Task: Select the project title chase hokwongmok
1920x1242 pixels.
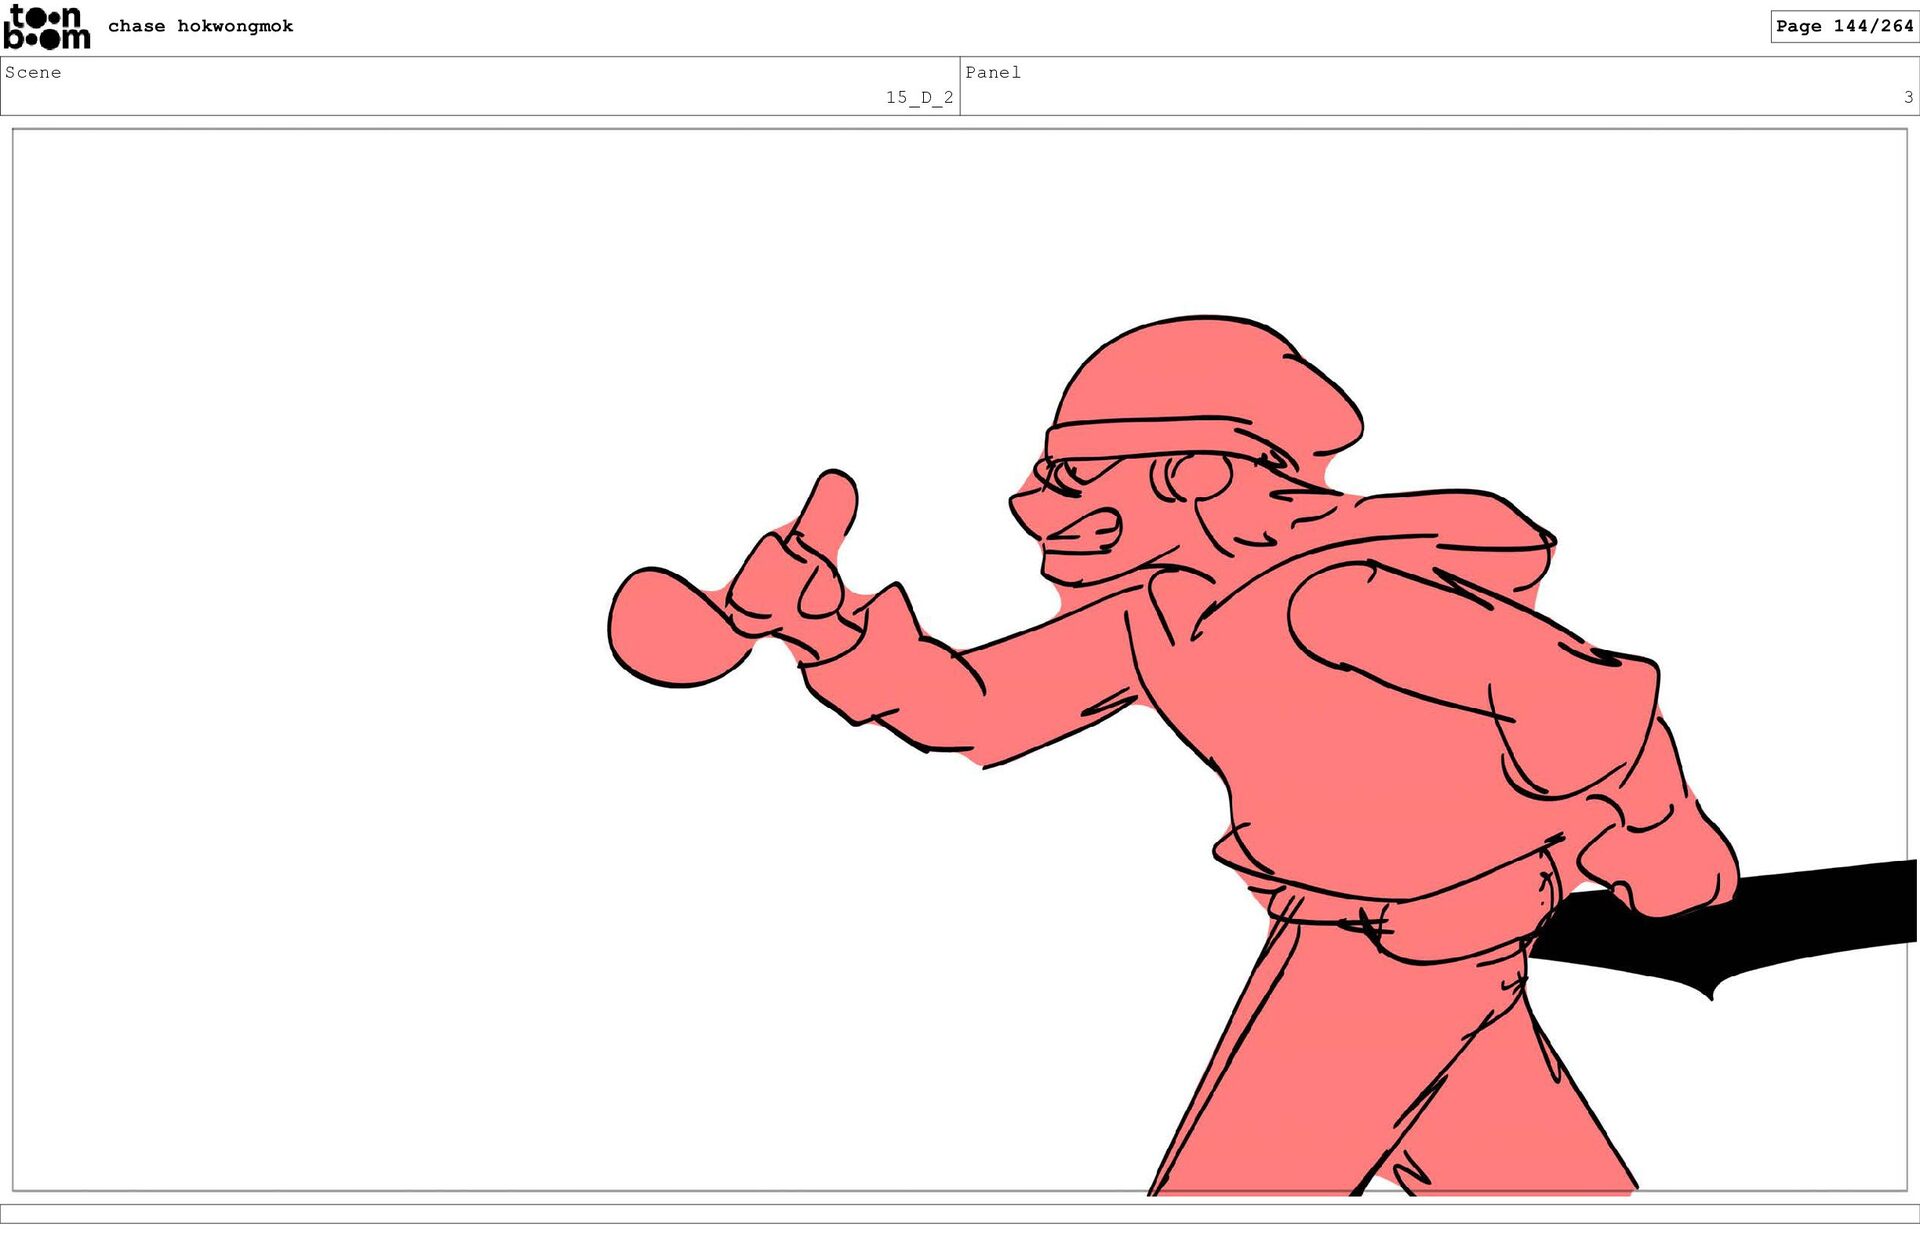Action: pos(200,26)
